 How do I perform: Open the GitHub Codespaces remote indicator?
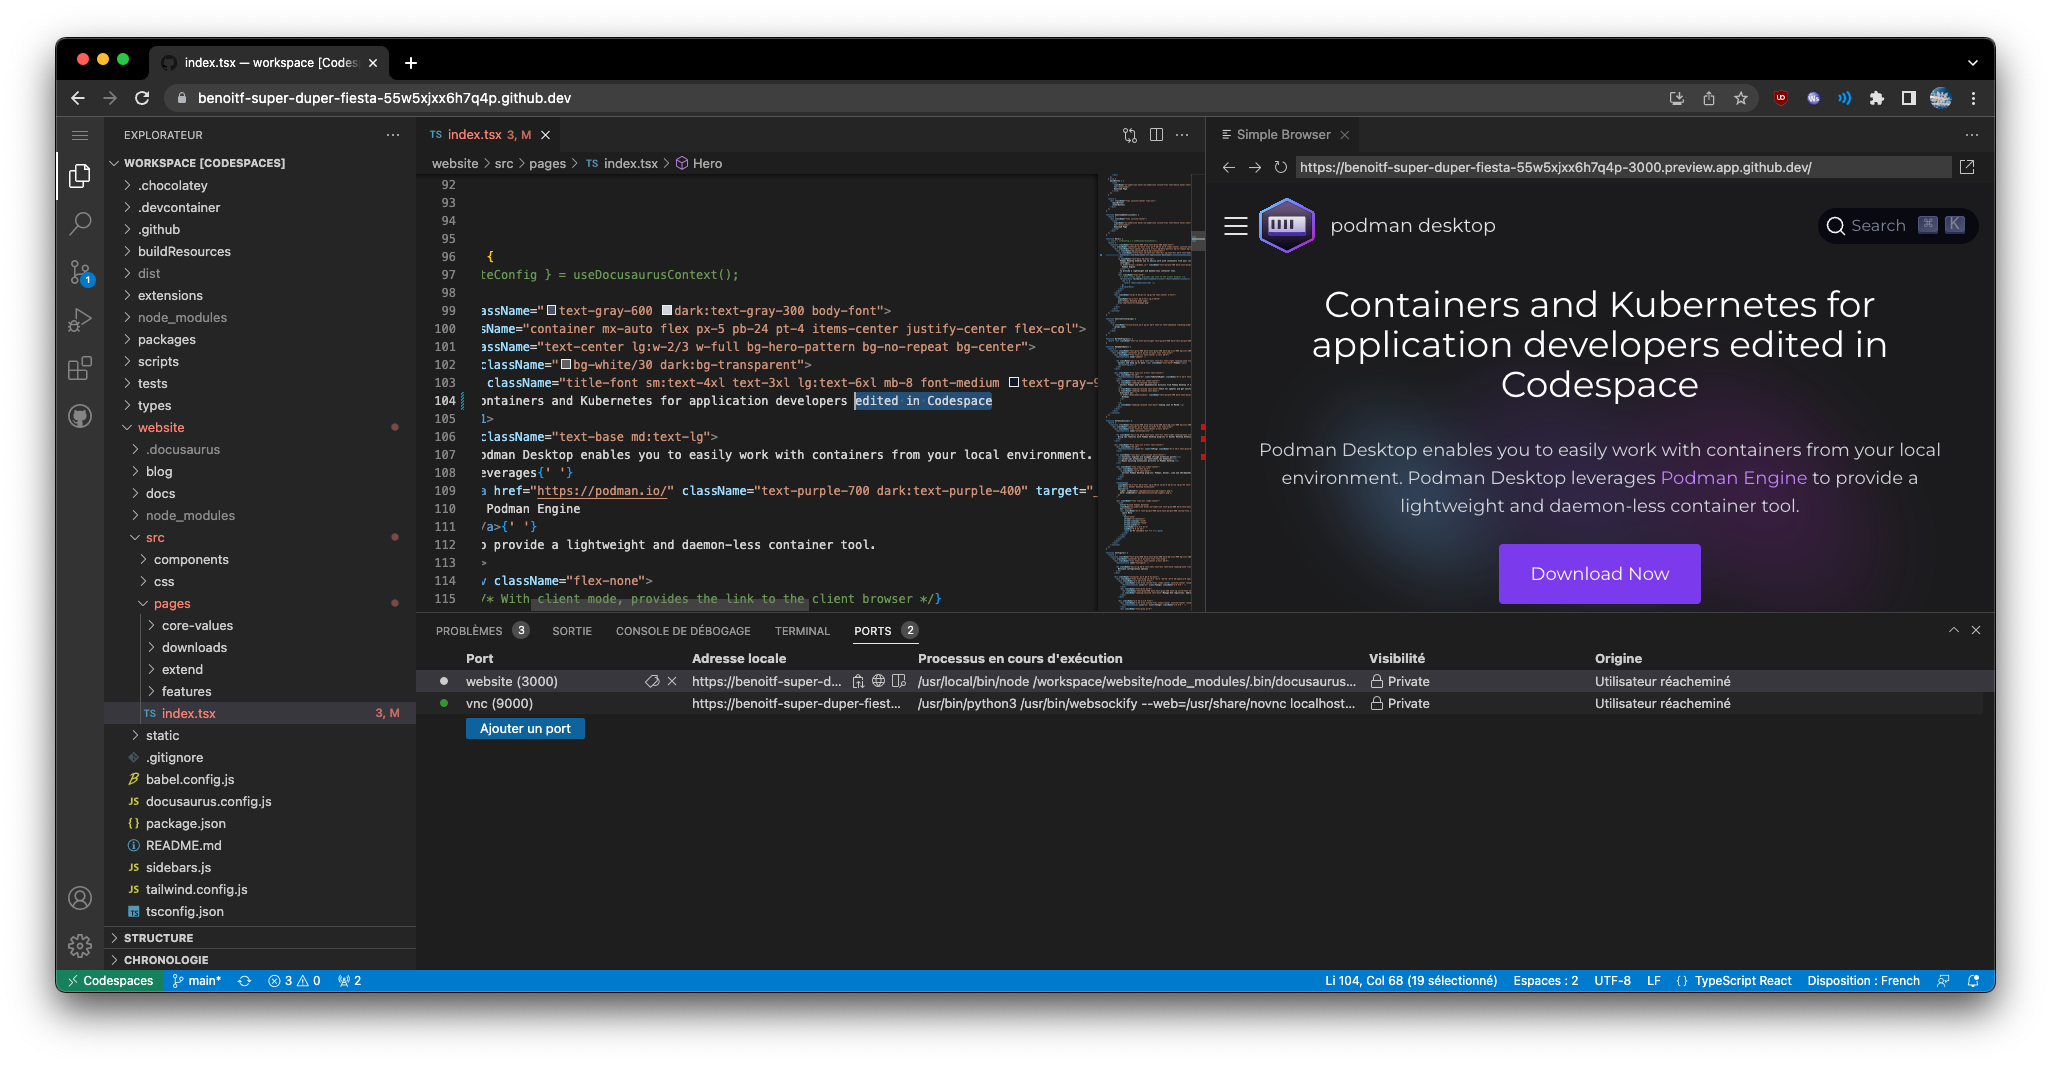[x=110, y=980]
